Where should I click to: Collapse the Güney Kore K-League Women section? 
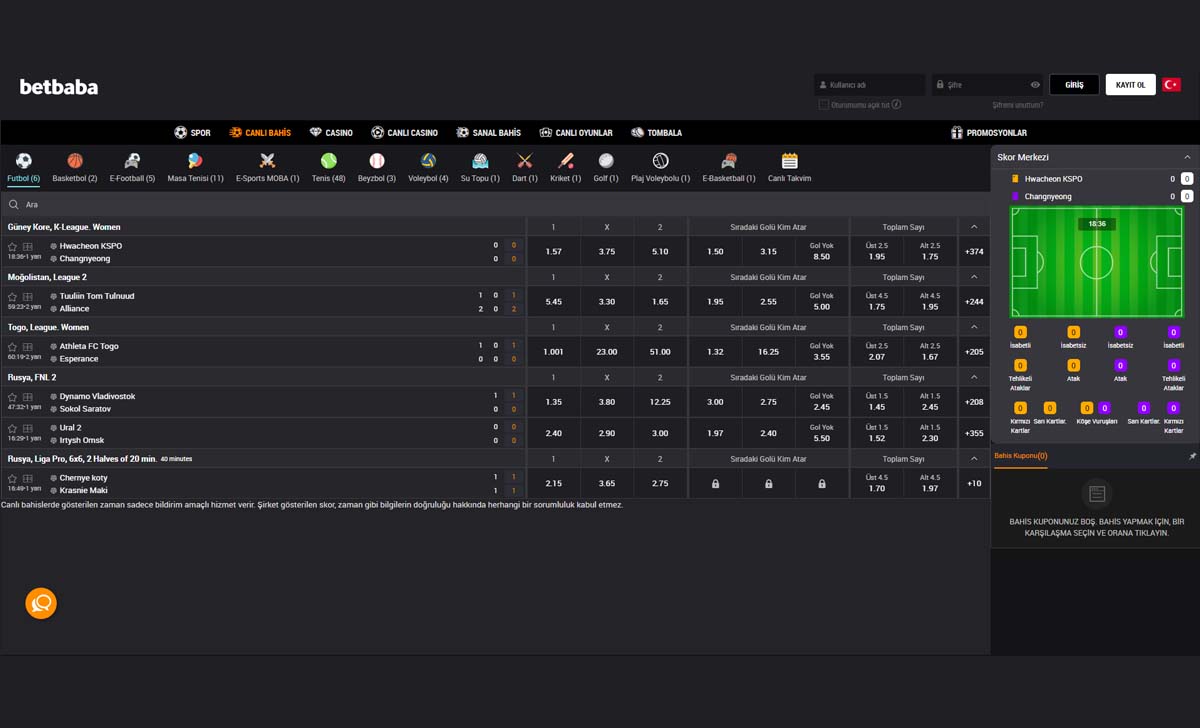point(974,227)
